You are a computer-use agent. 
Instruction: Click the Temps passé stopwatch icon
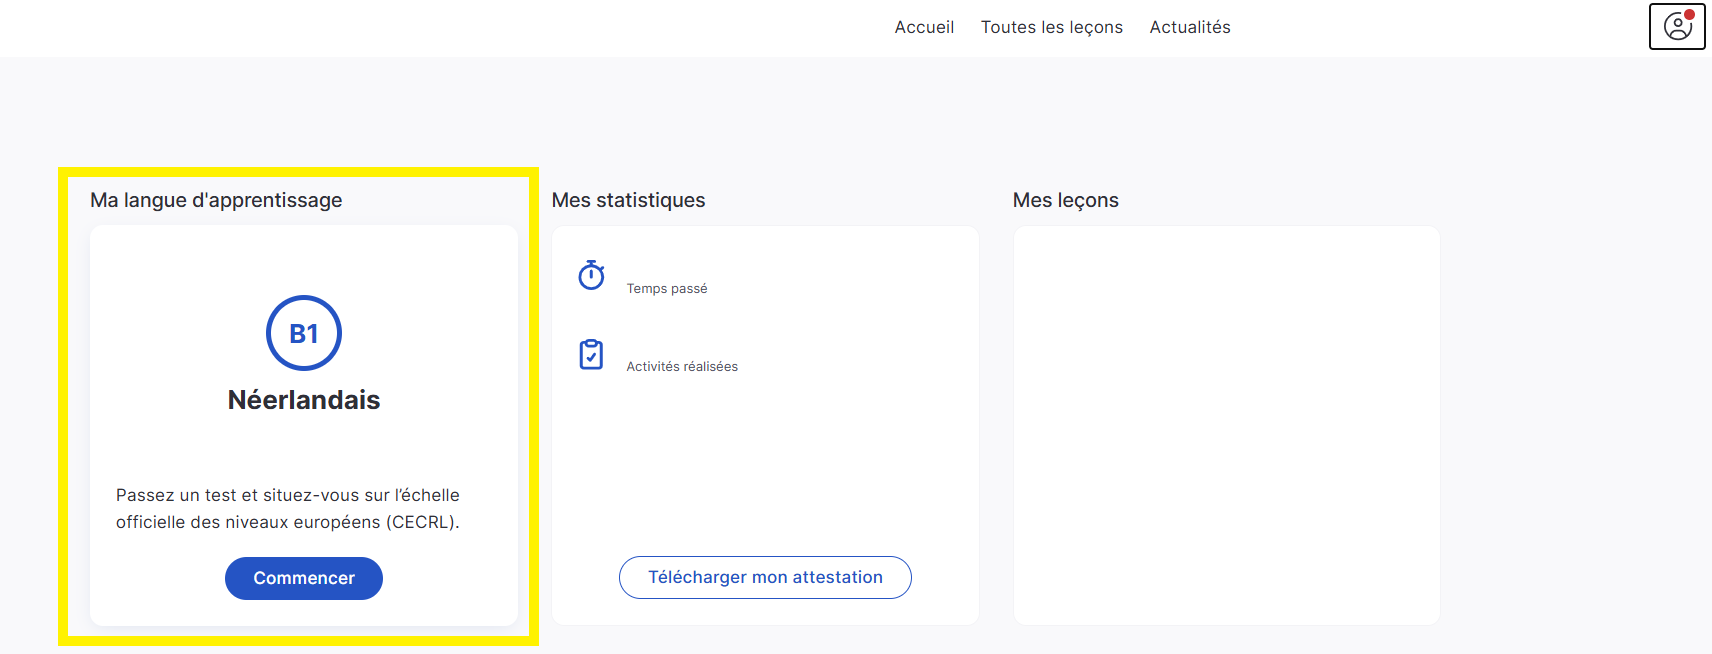(591, 275)
